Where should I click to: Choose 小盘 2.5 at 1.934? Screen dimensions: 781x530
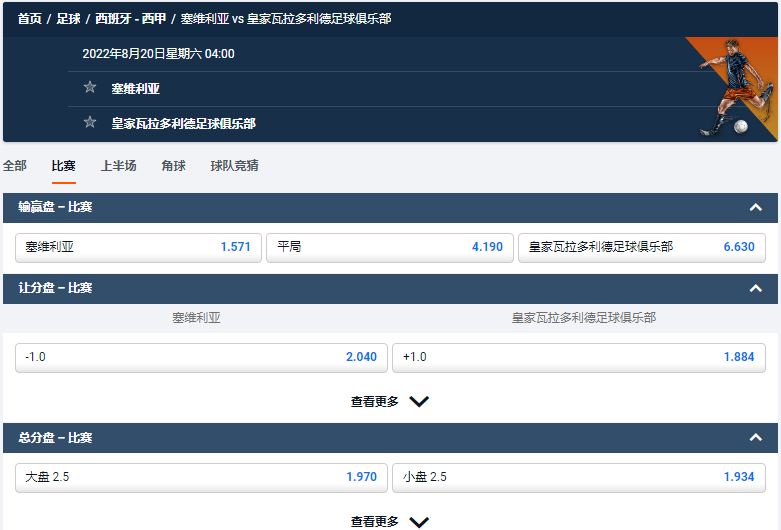click(x=579, y=478)
